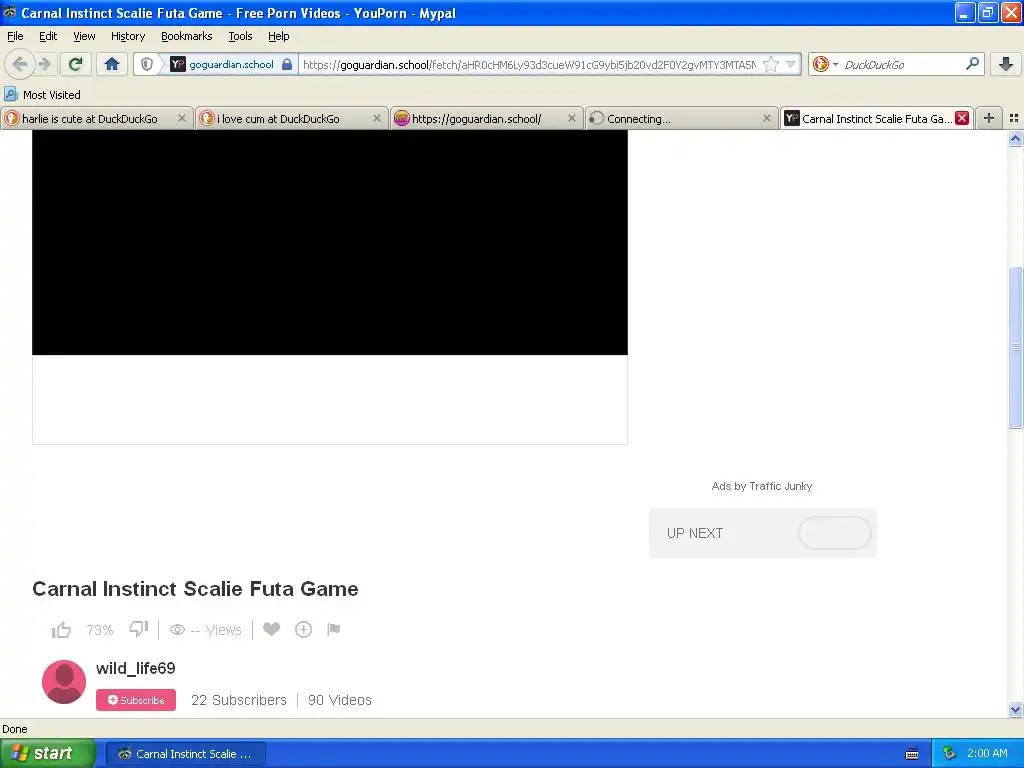1024x768 pixels.
Task: Click the Carnal Instinct Scalie taskbar item
Action: (185, 754)
